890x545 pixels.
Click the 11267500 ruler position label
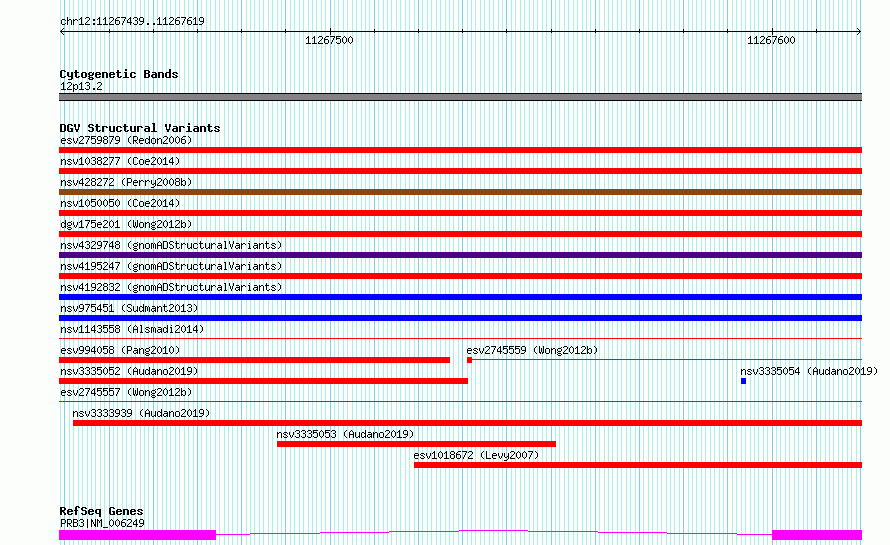click(329, 40)
